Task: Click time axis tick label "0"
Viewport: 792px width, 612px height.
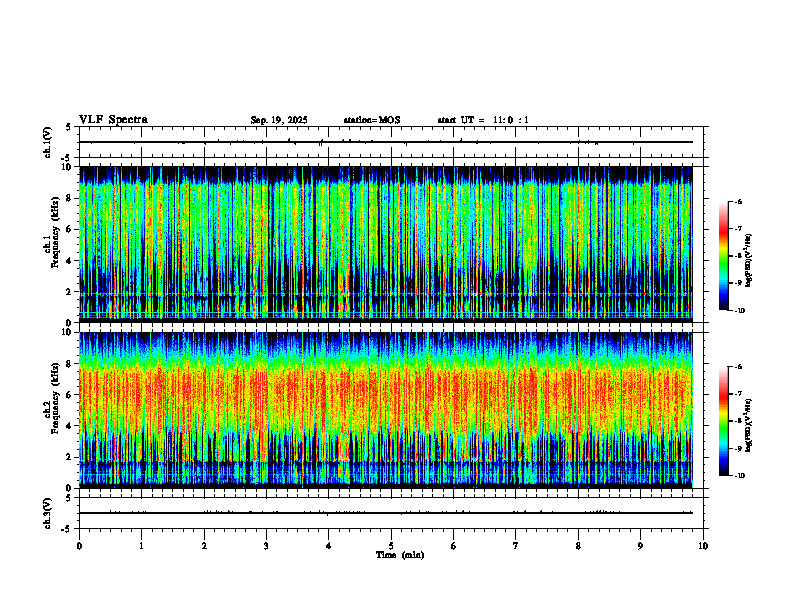Action: (x=79, y=546)
